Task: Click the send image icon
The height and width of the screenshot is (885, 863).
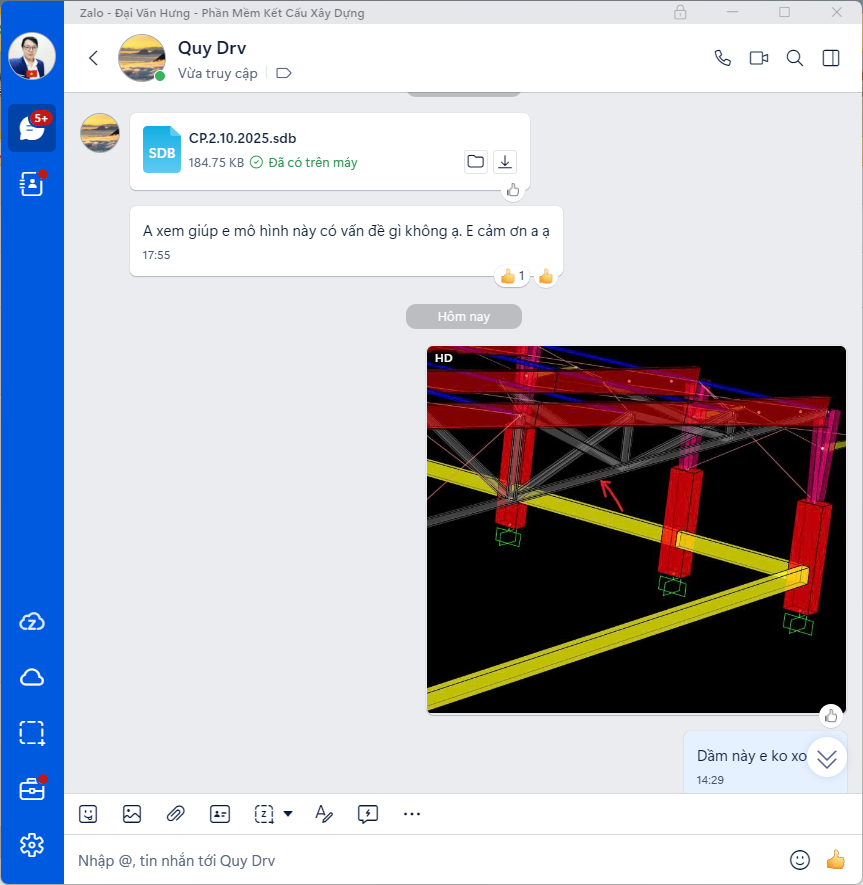Action: pos(132,814)
